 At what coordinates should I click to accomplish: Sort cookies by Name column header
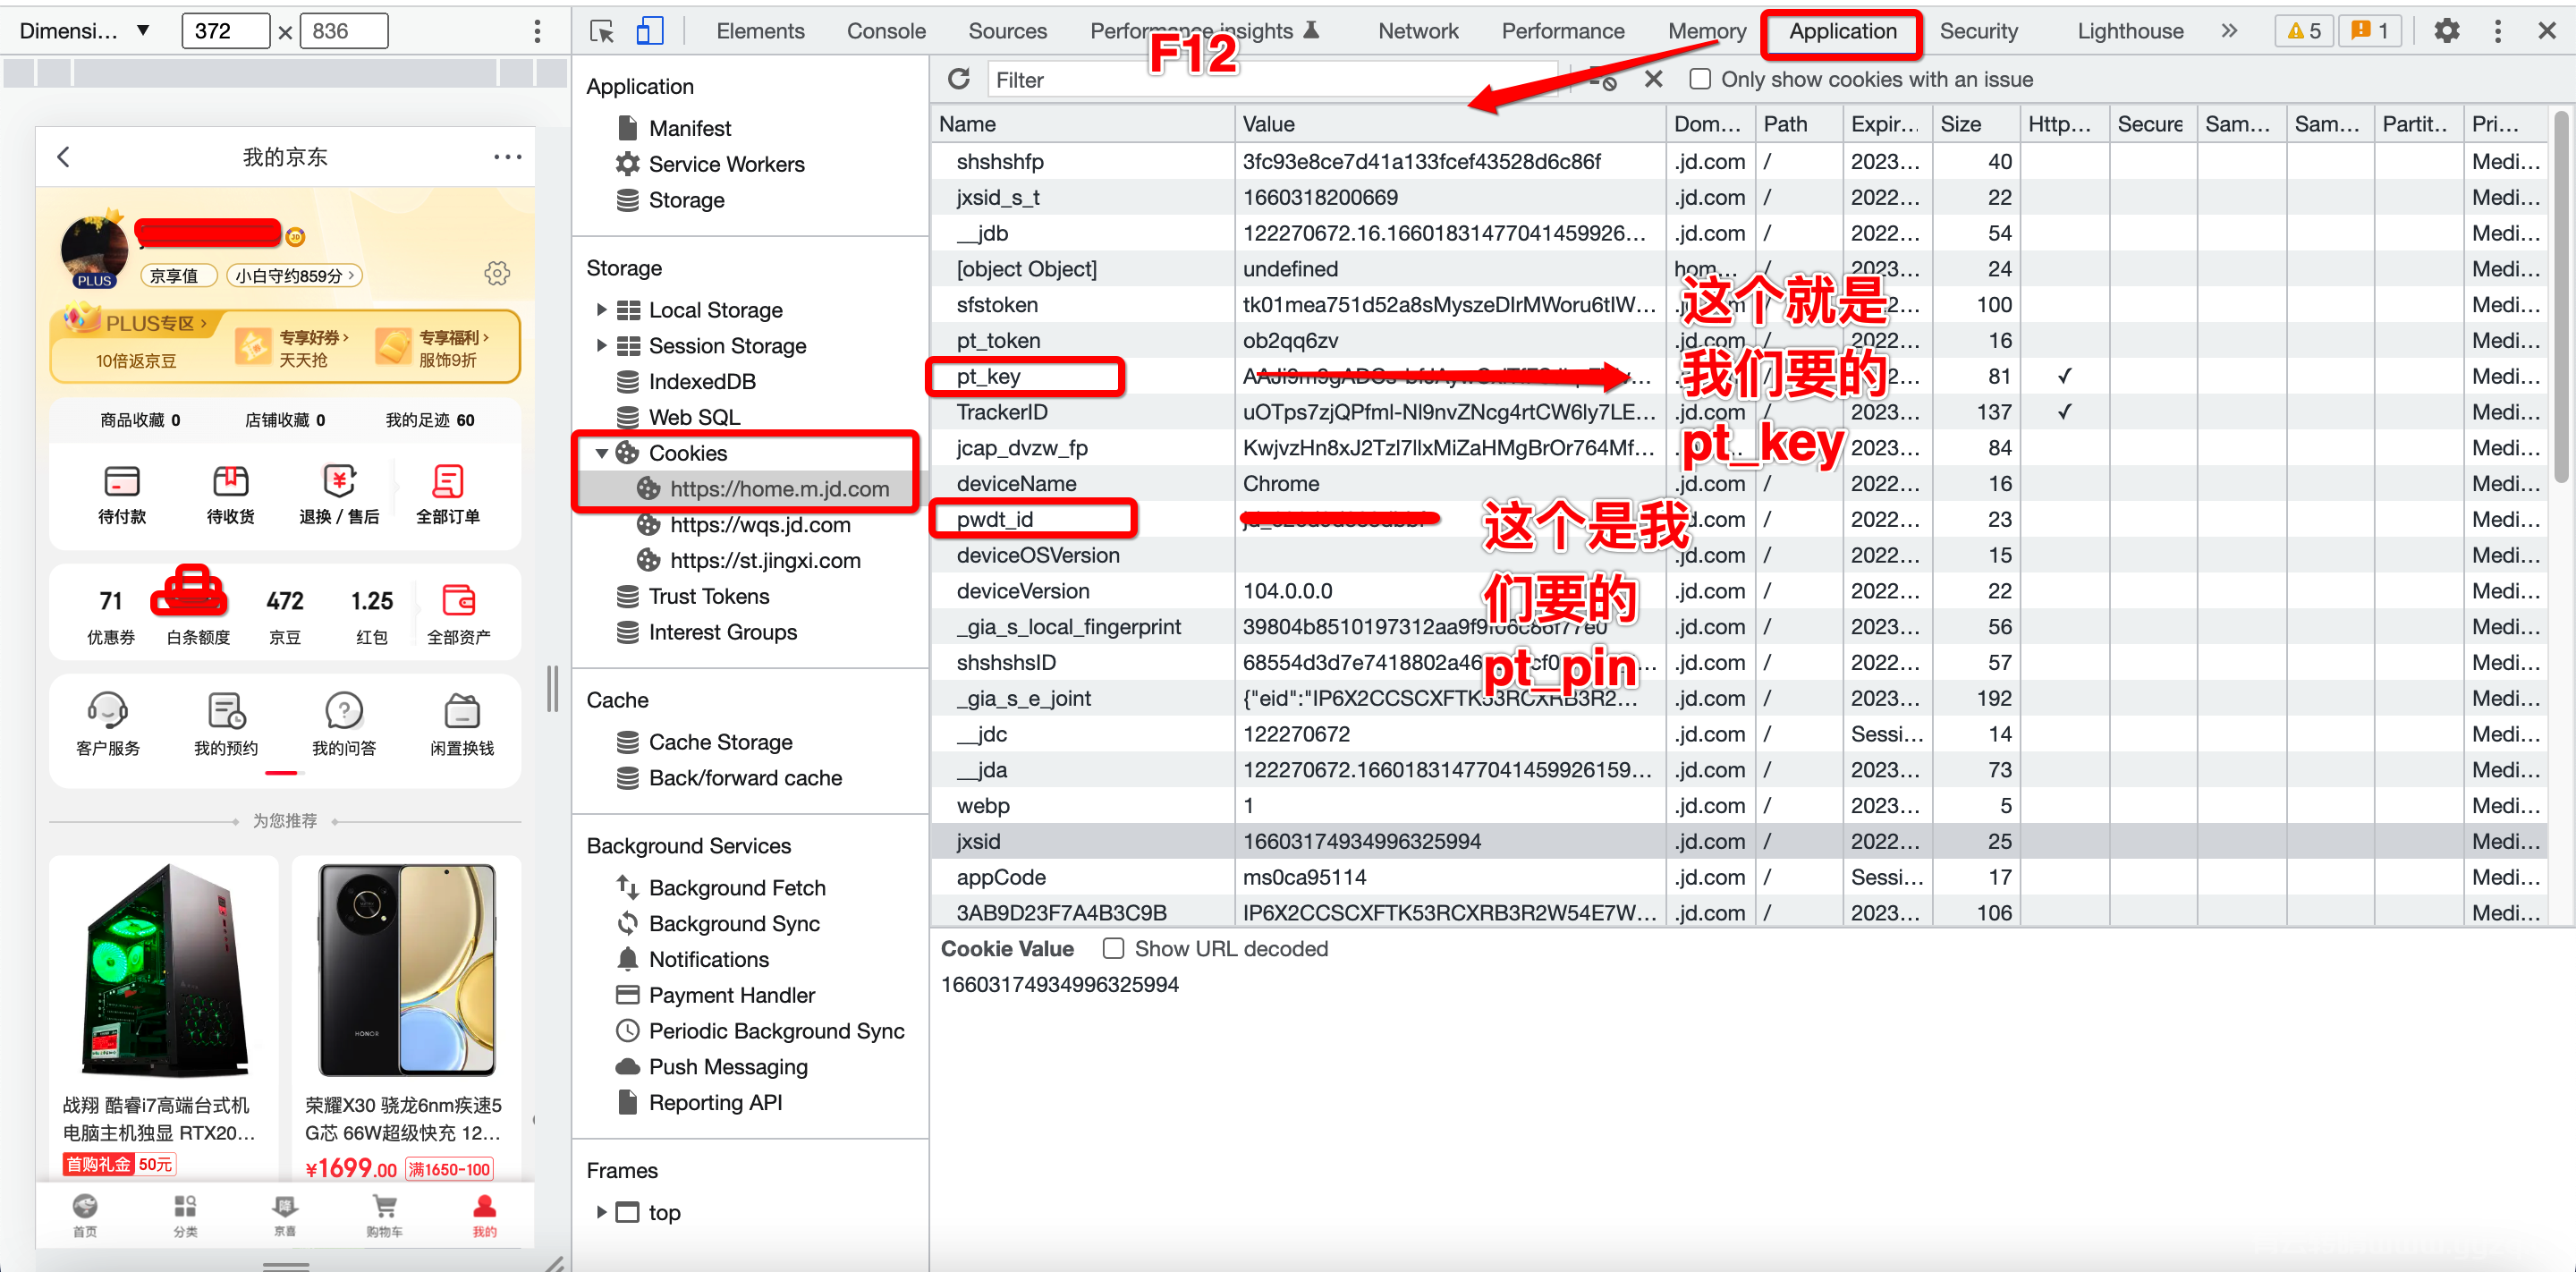point(1082,123)
